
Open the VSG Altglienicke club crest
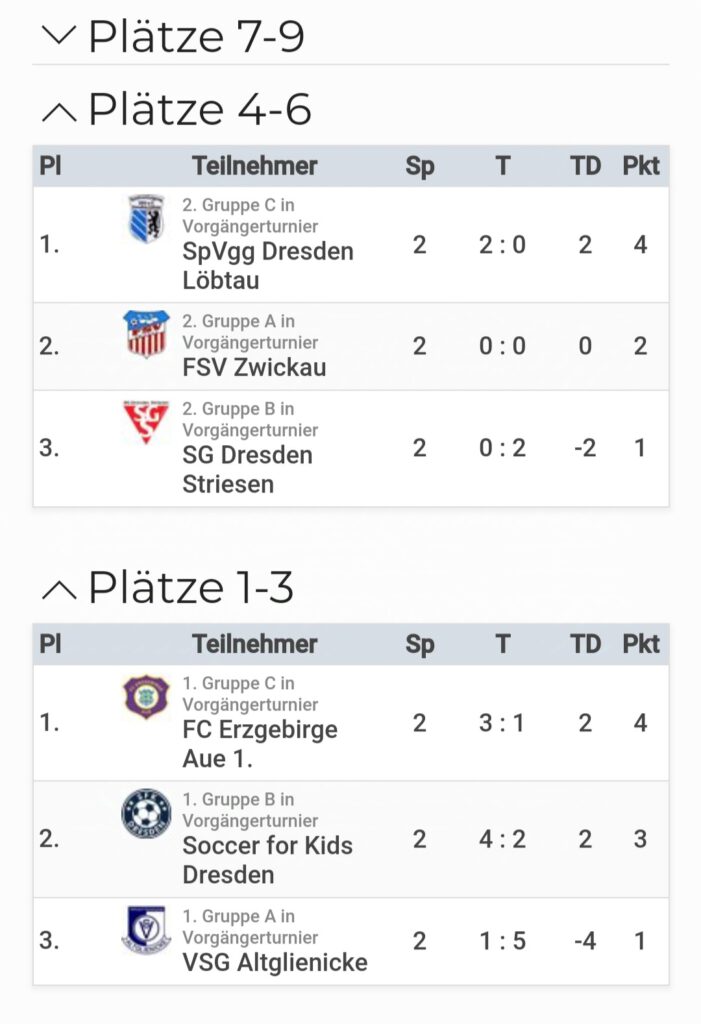[x=146, y=929]
